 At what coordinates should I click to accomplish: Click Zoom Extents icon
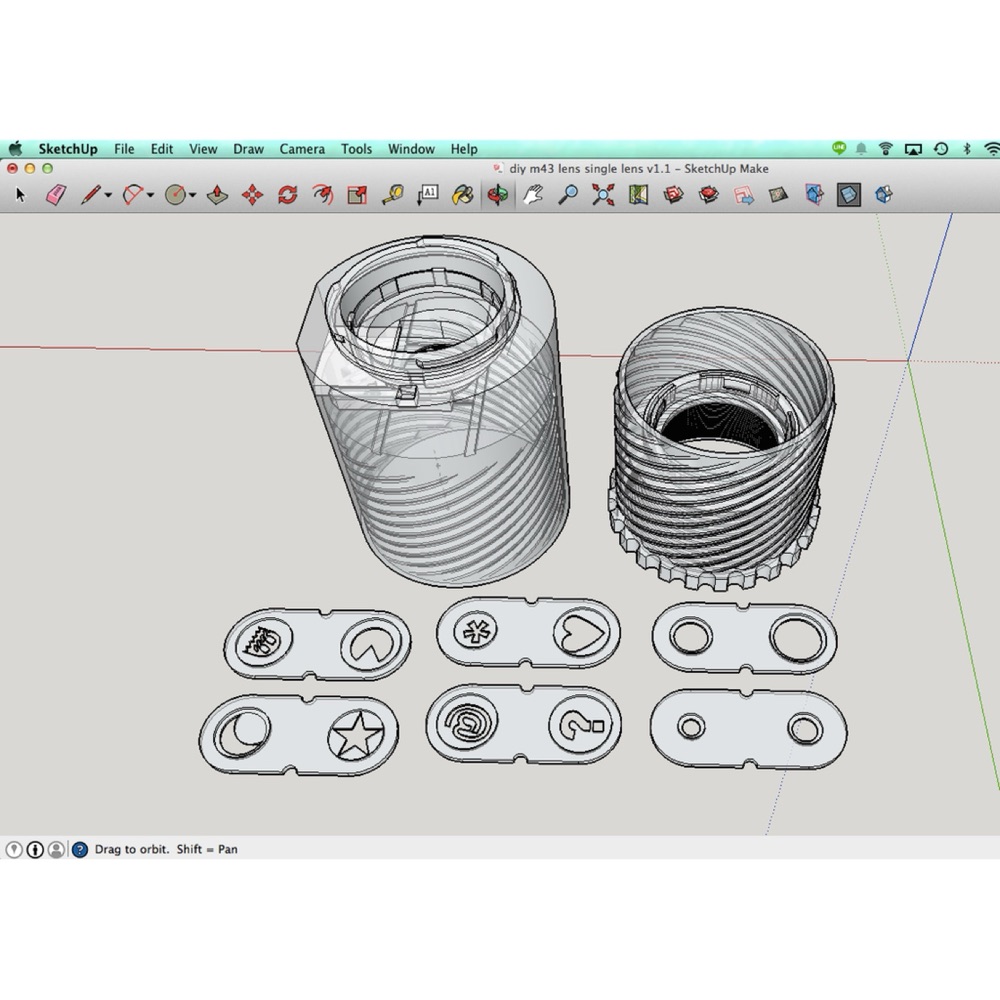603,195
